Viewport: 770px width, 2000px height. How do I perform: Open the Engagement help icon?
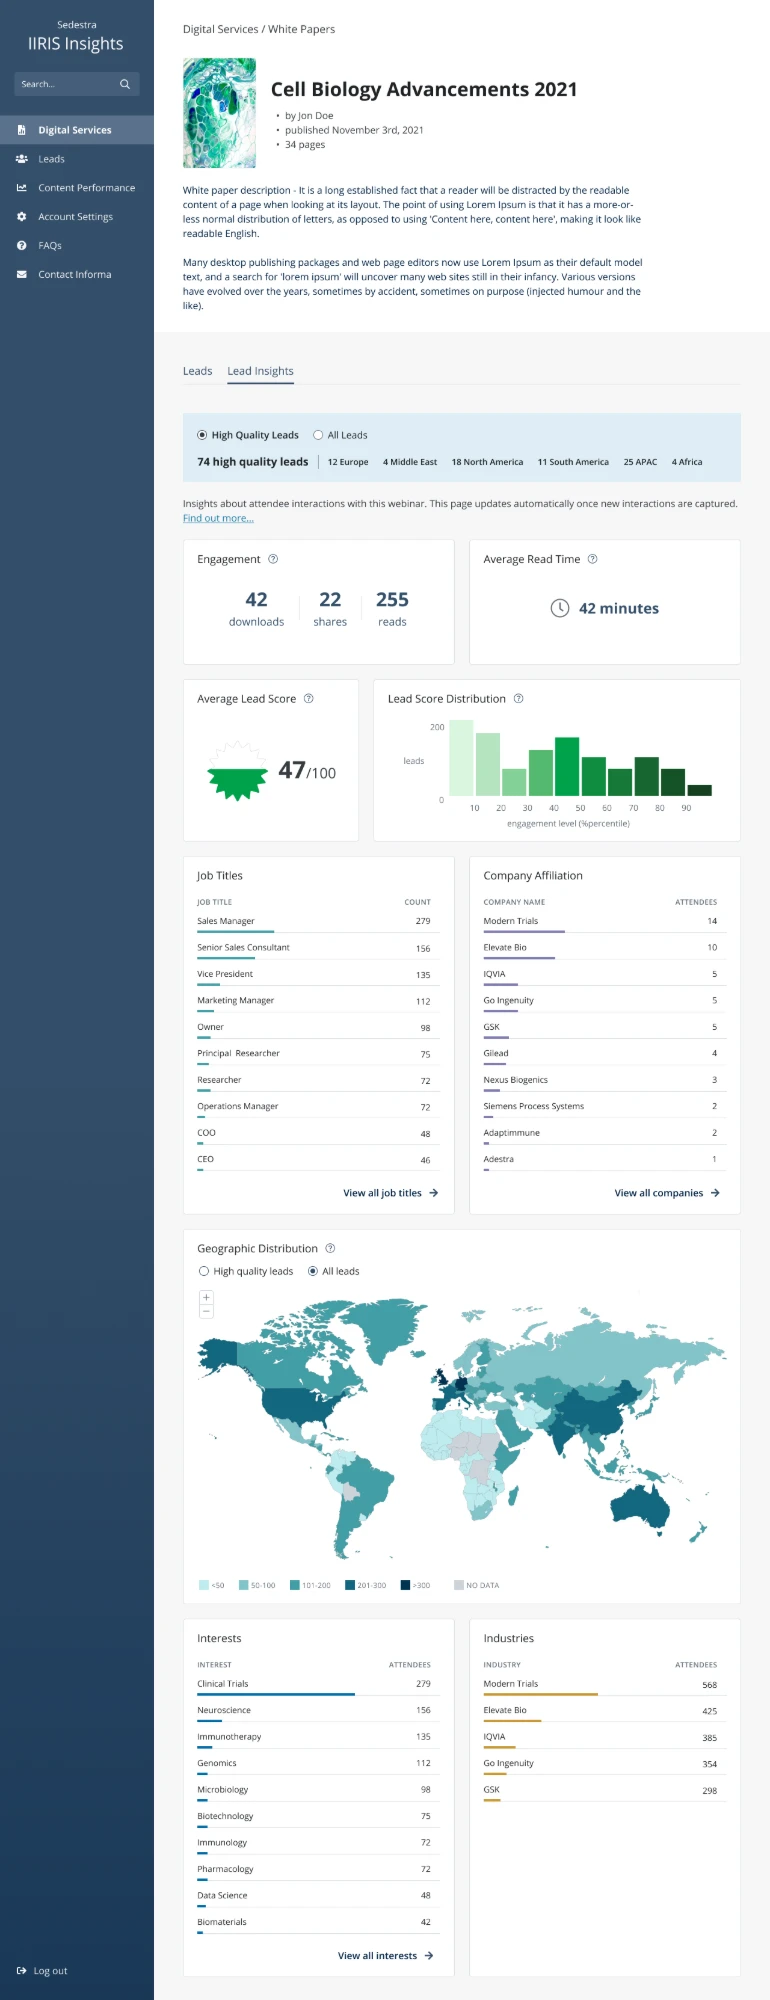273,559
